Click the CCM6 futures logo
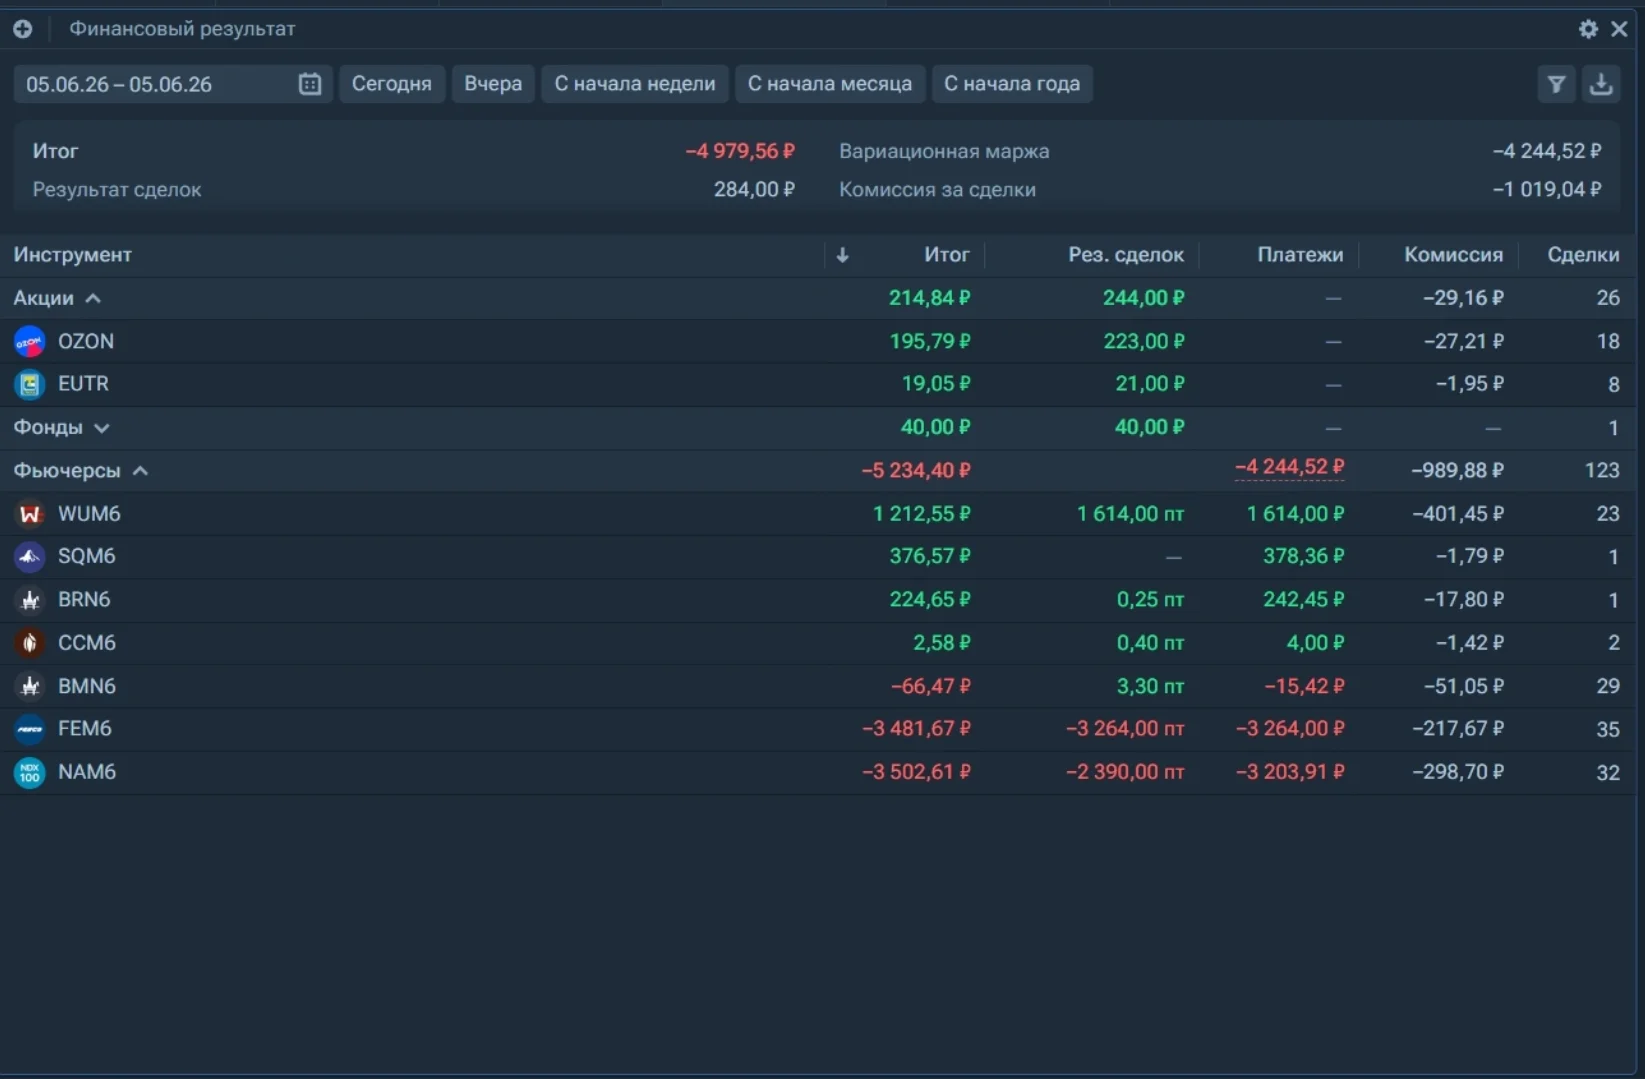 click(x=30, y=643)
